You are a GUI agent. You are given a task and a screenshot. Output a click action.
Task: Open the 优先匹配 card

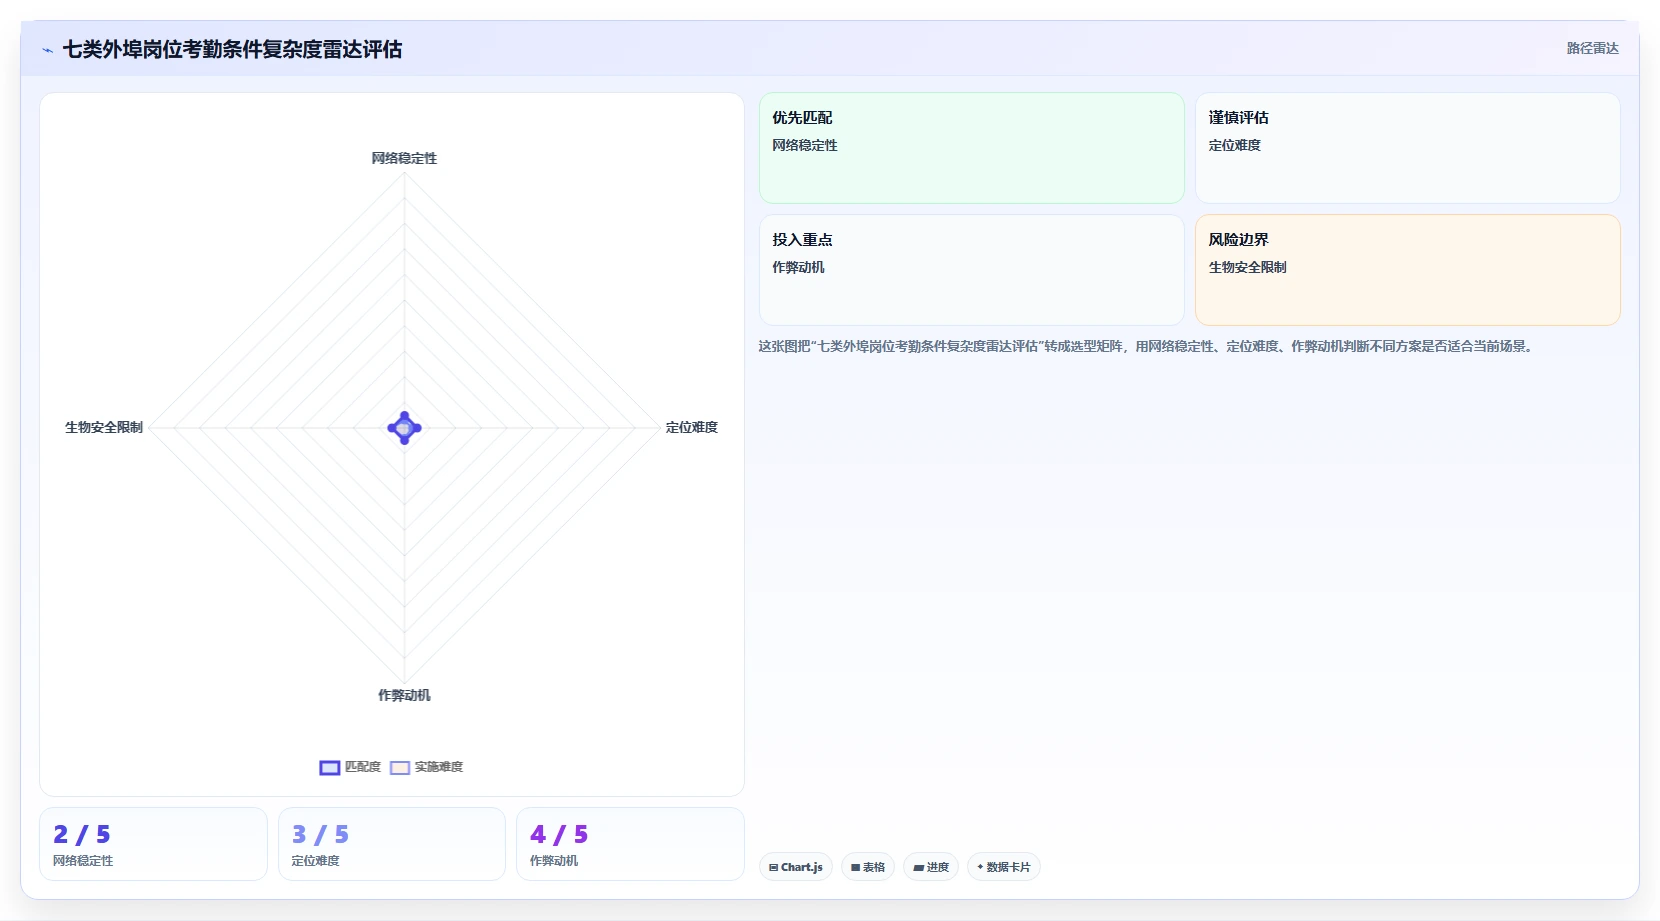click(x=972, y=148)
